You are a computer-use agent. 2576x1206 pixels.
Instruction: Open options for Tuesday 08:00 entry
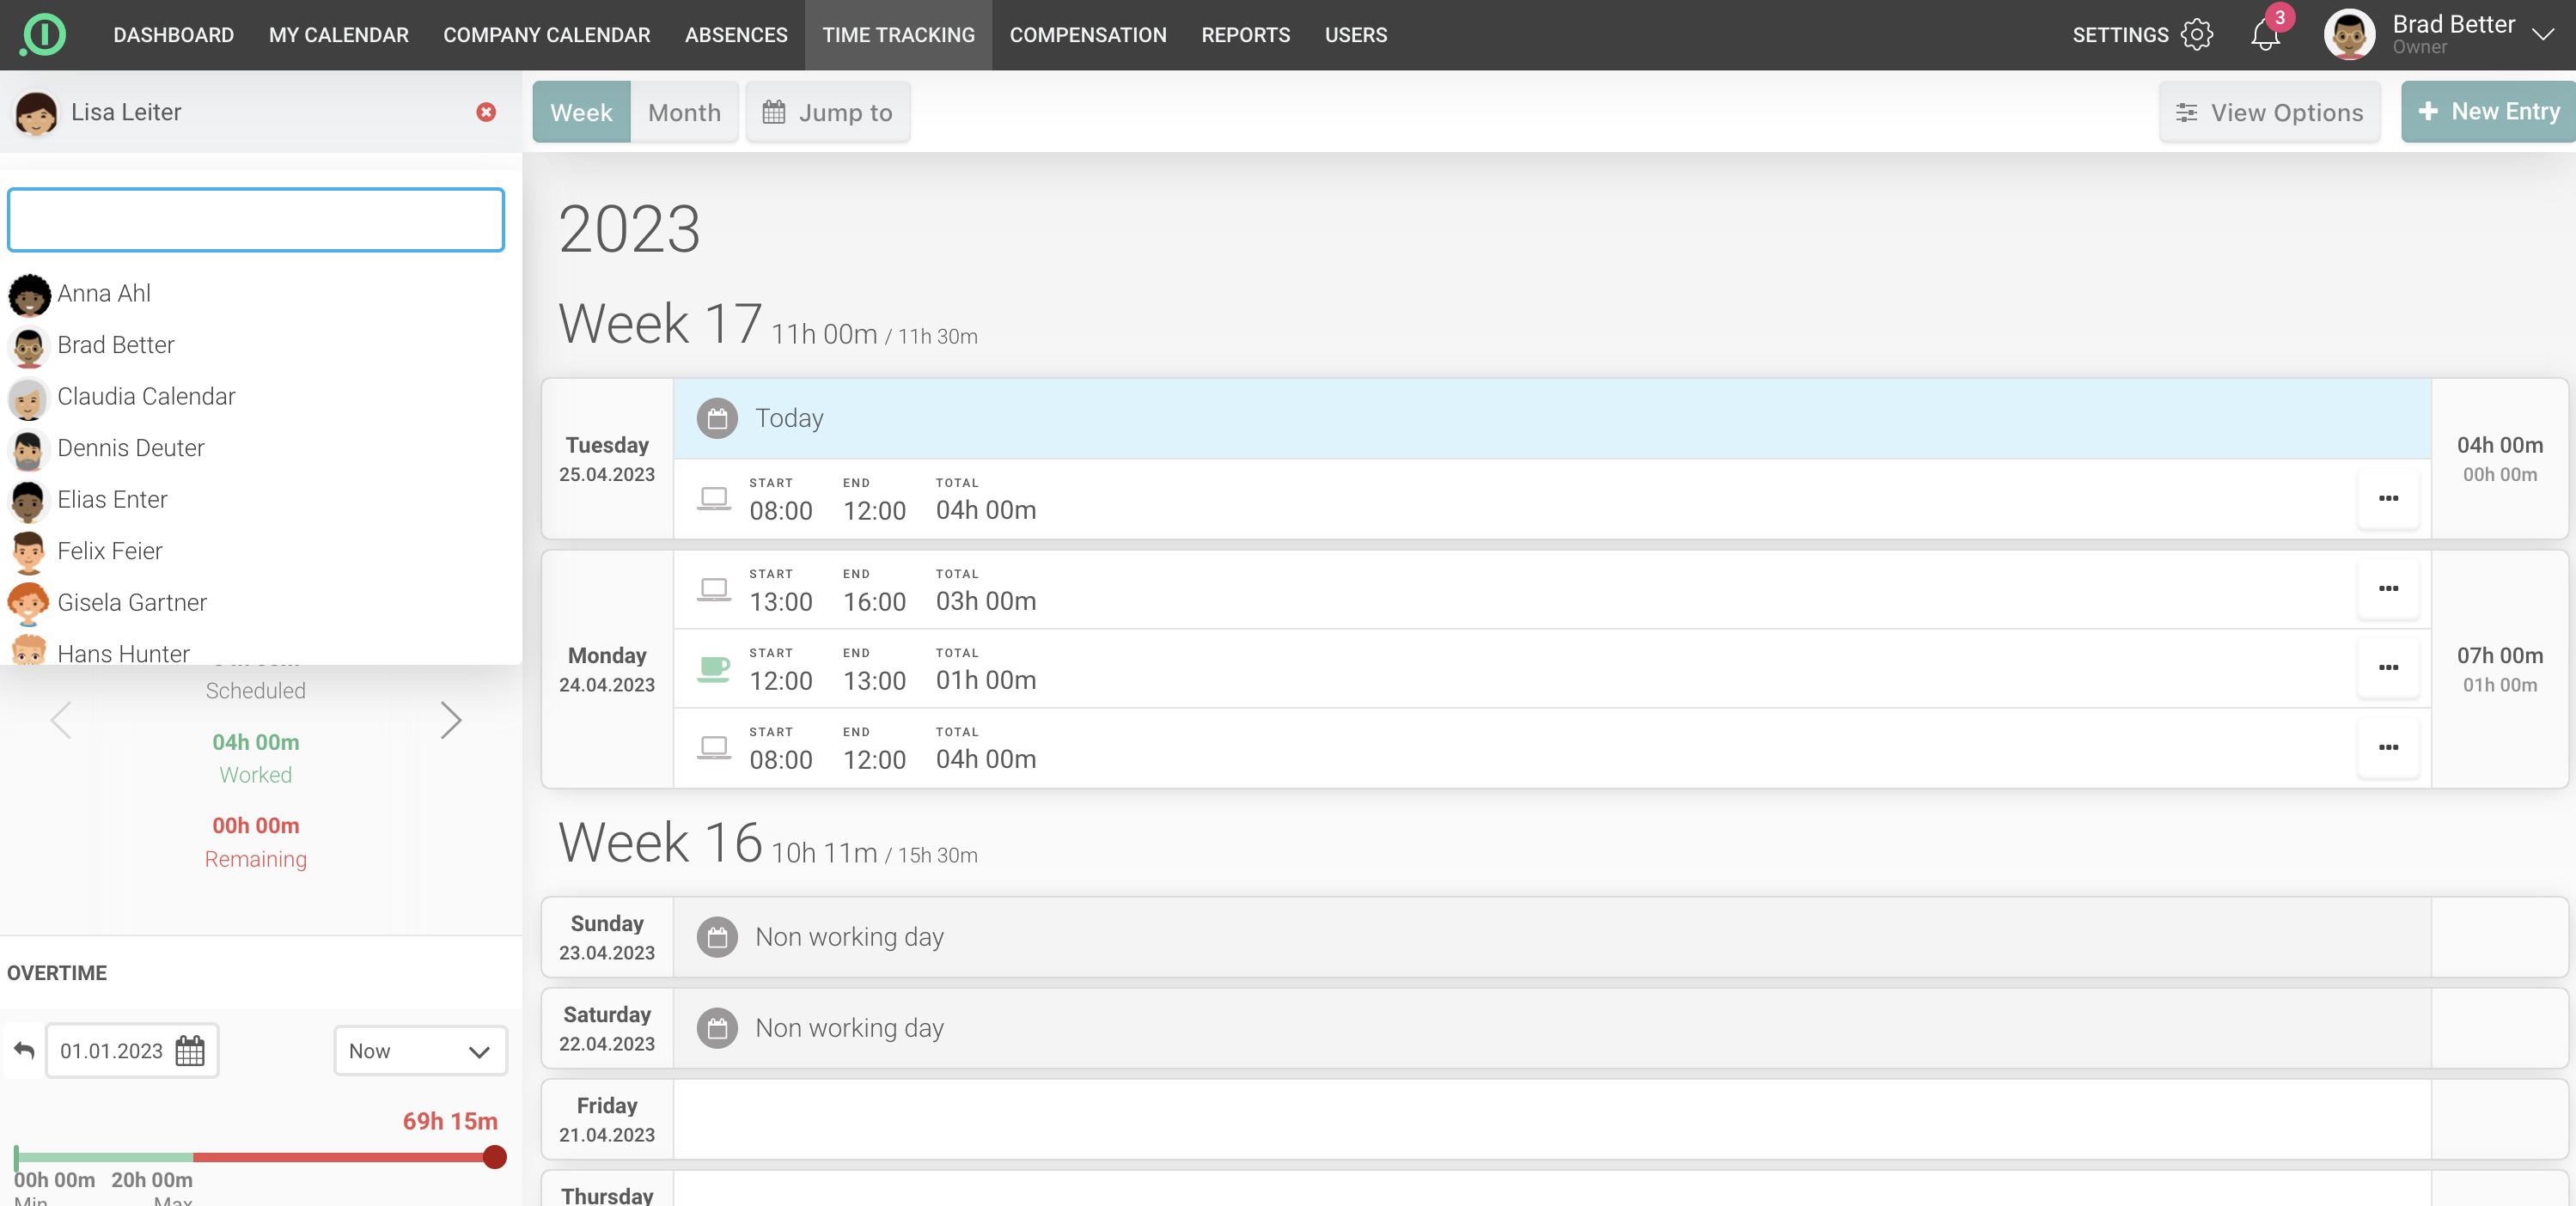(x=2388, y=498)
